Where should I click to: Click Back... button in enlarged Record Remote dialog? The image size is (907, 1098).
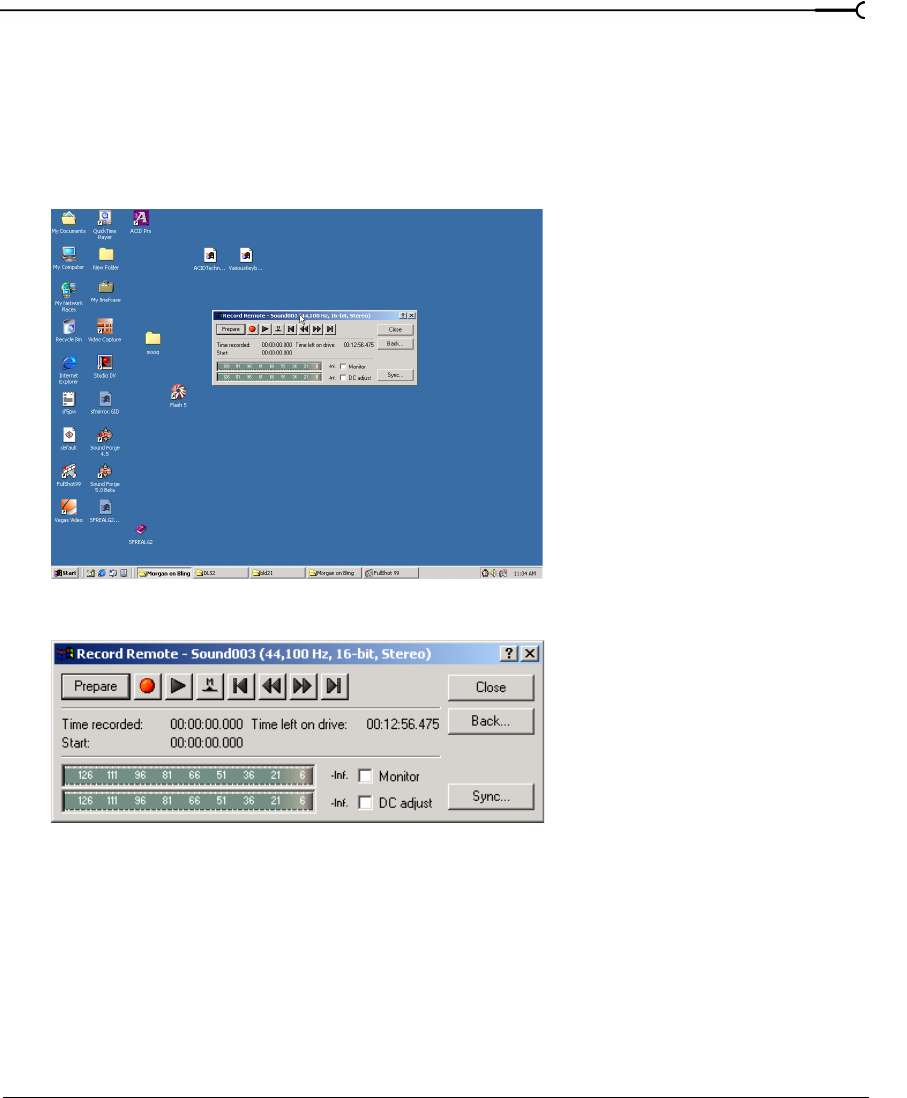[491, 721]
